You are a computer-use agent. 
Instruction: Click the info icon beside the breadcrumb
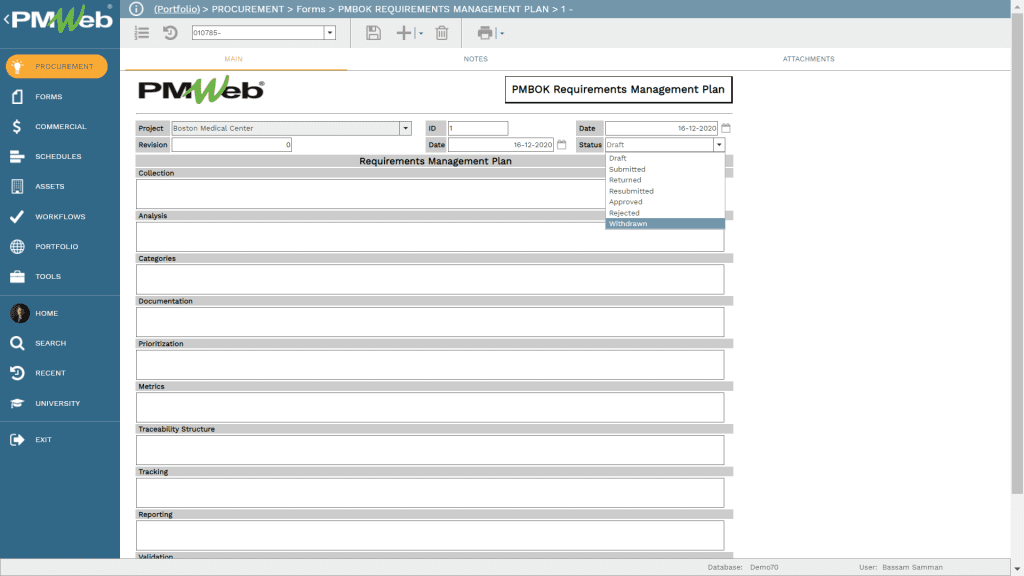(136, 9)
